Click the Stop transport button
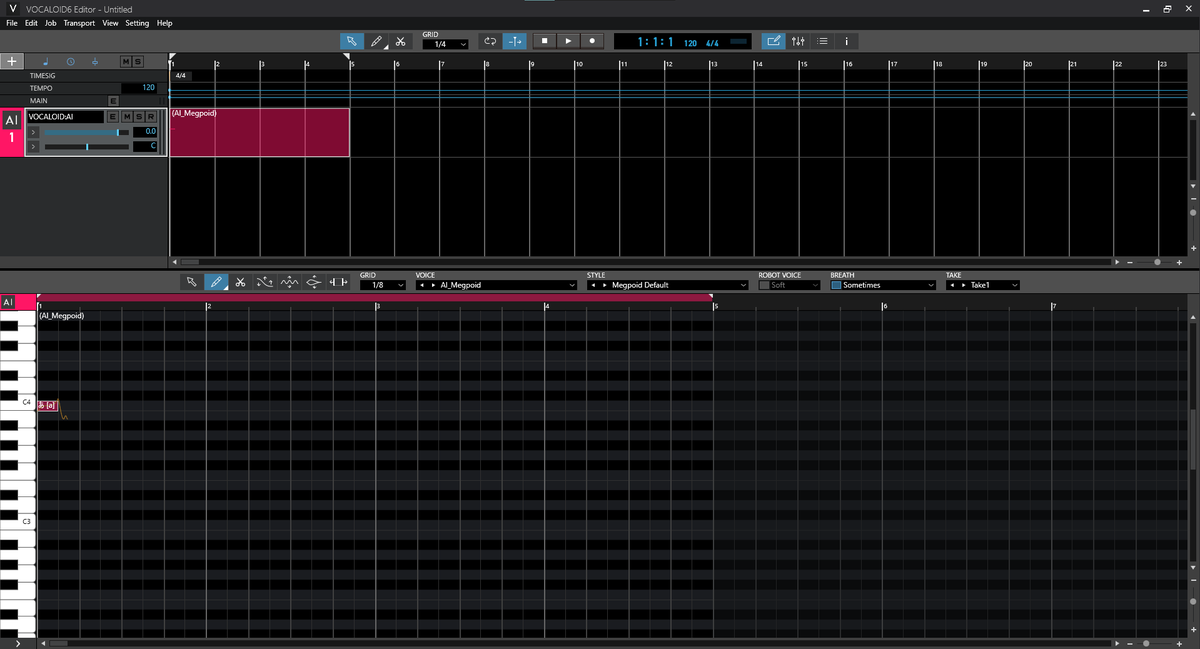1200x649 pixels. pos(544,41)
